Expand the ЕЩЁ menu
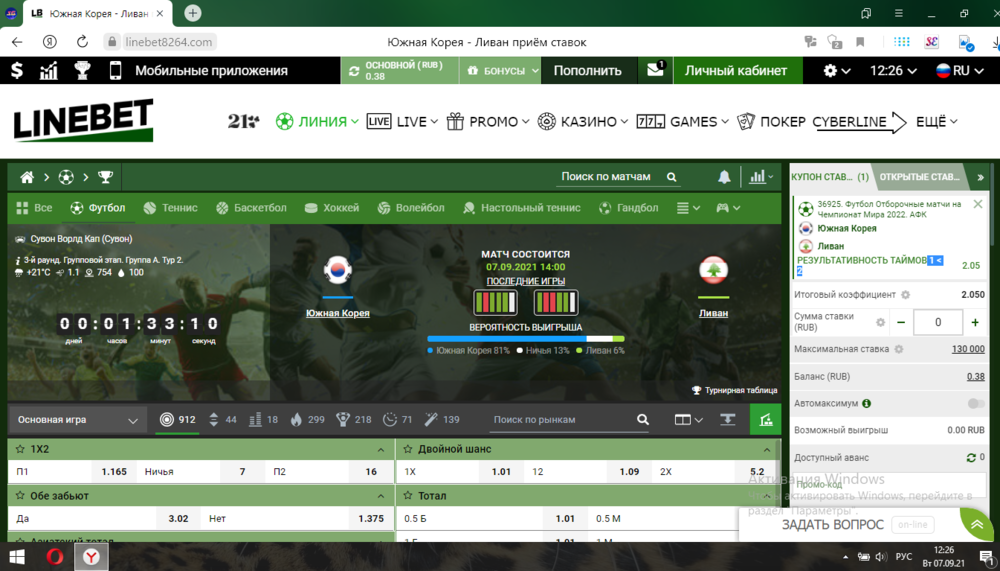The width and height of the screenshot is (1000, 571). point(937,121)
